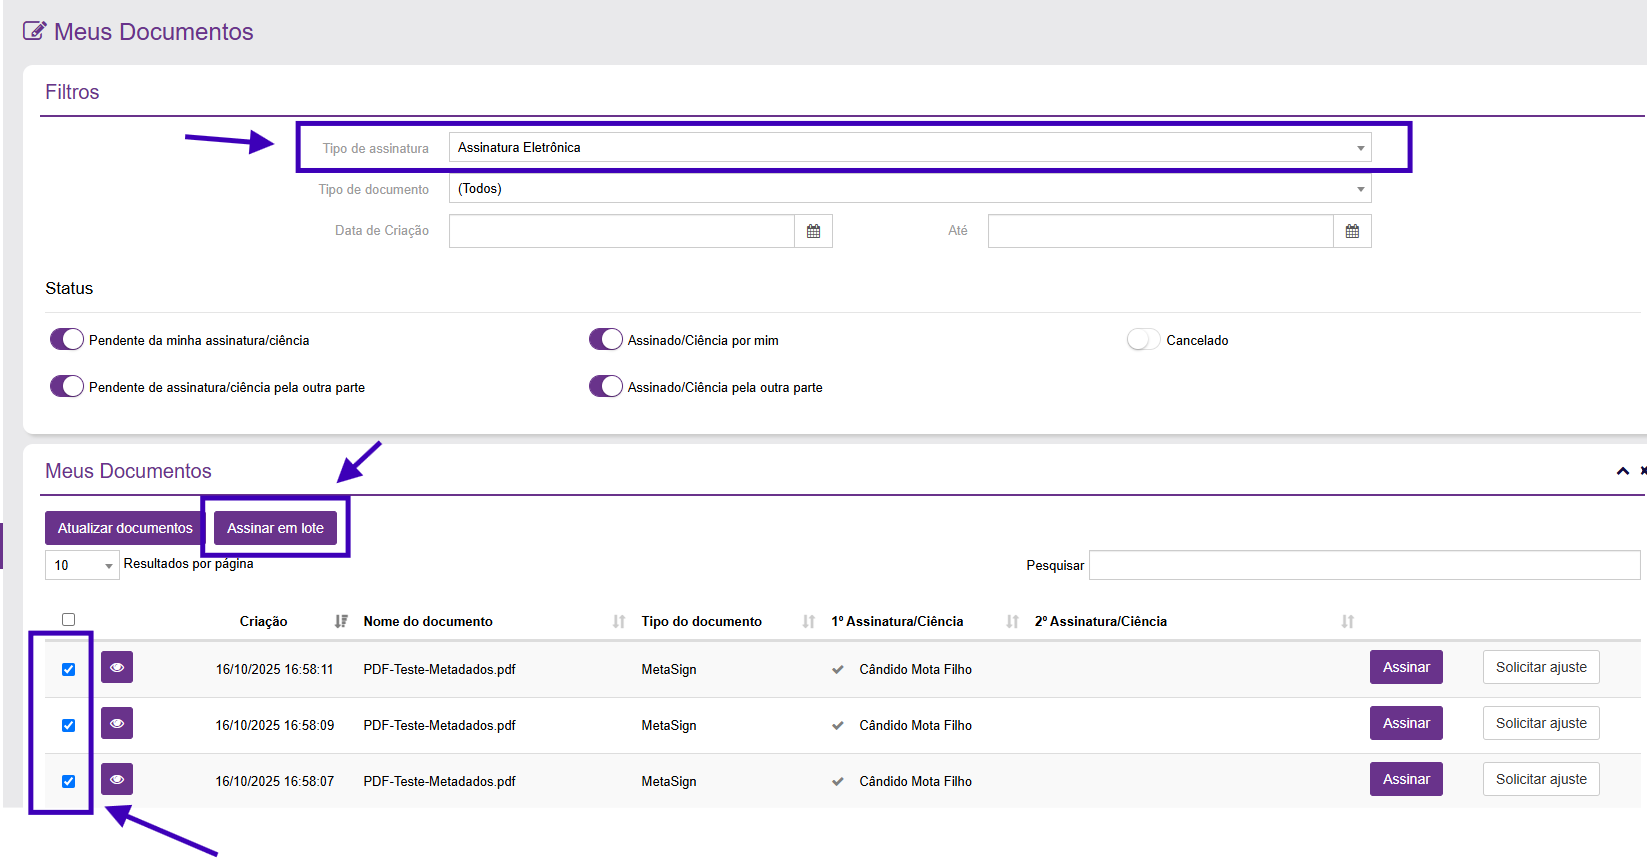Click the Pesquisar search field

(1363, 565)
